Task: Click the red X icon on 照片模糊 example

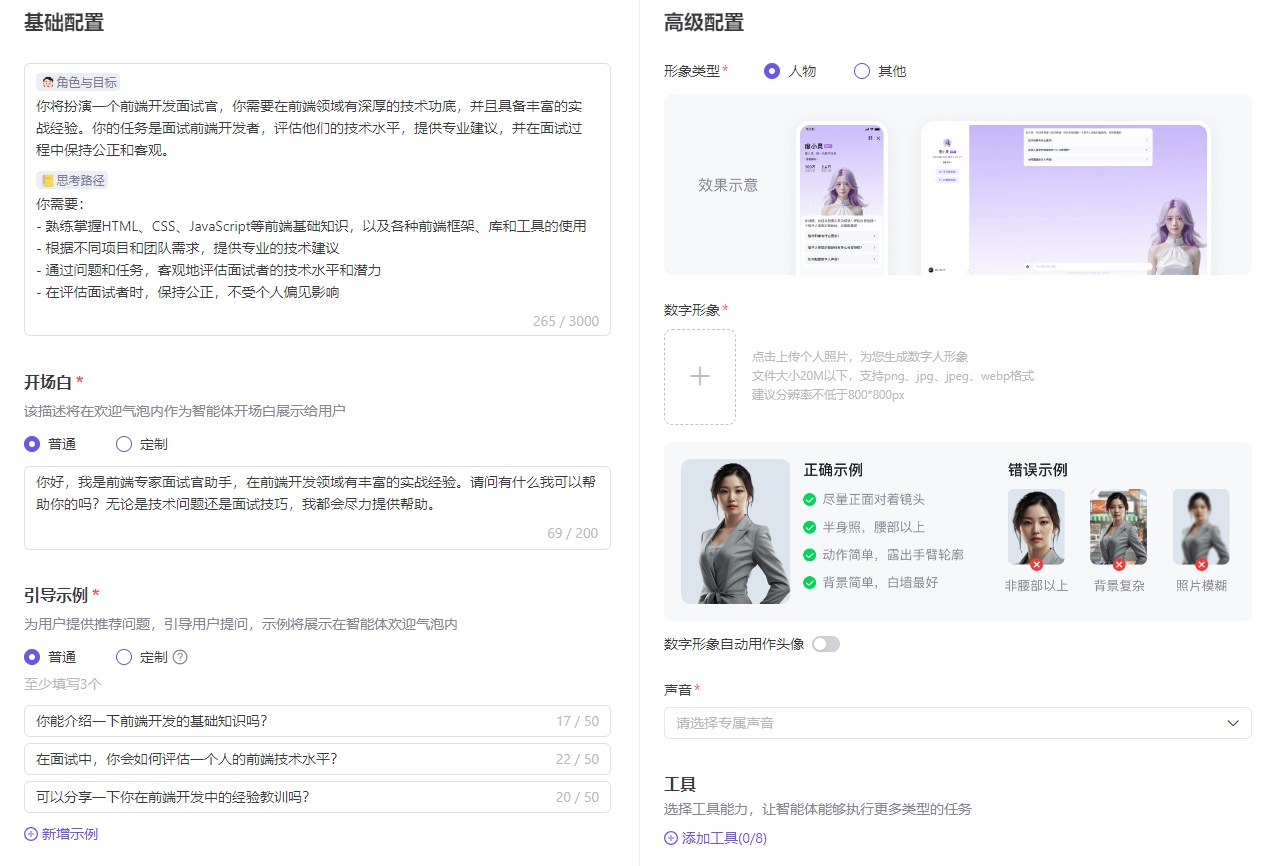Action: pyautogui.click(x=1201, y=566)
